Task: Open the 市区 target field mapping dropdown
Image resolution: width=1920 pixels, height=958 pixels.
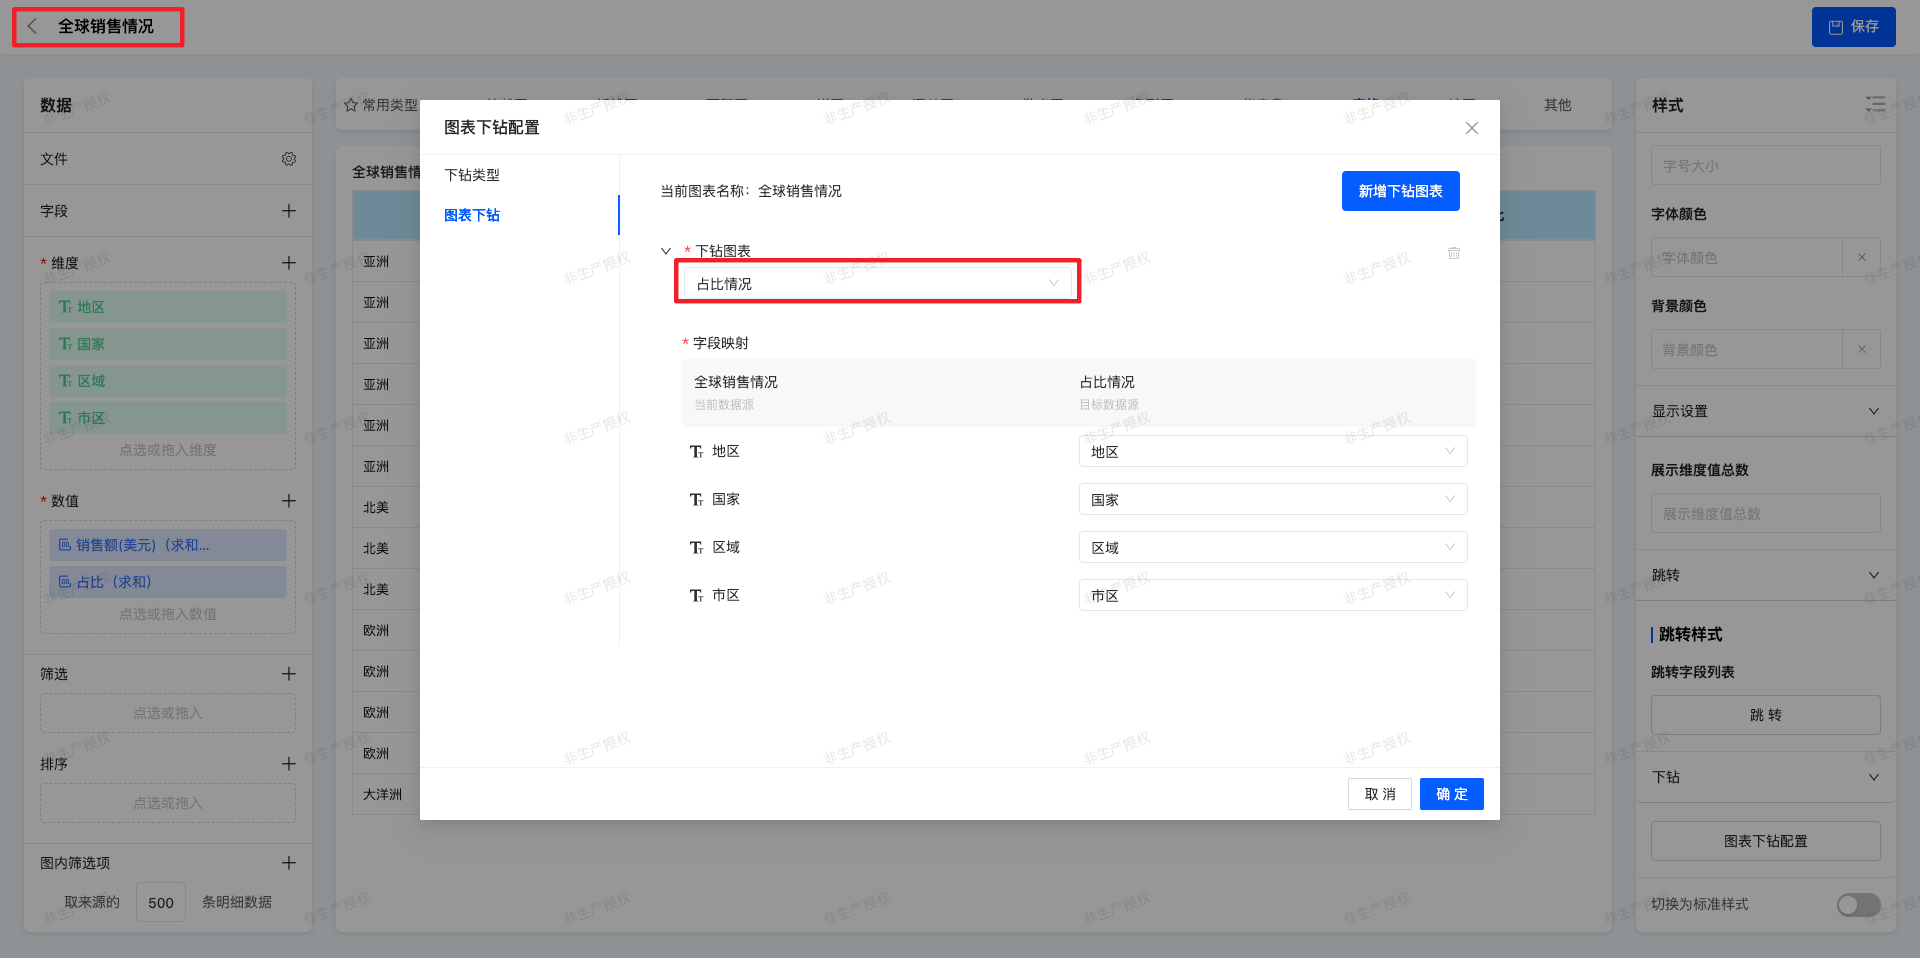Action: click(x=1272, y=596)
